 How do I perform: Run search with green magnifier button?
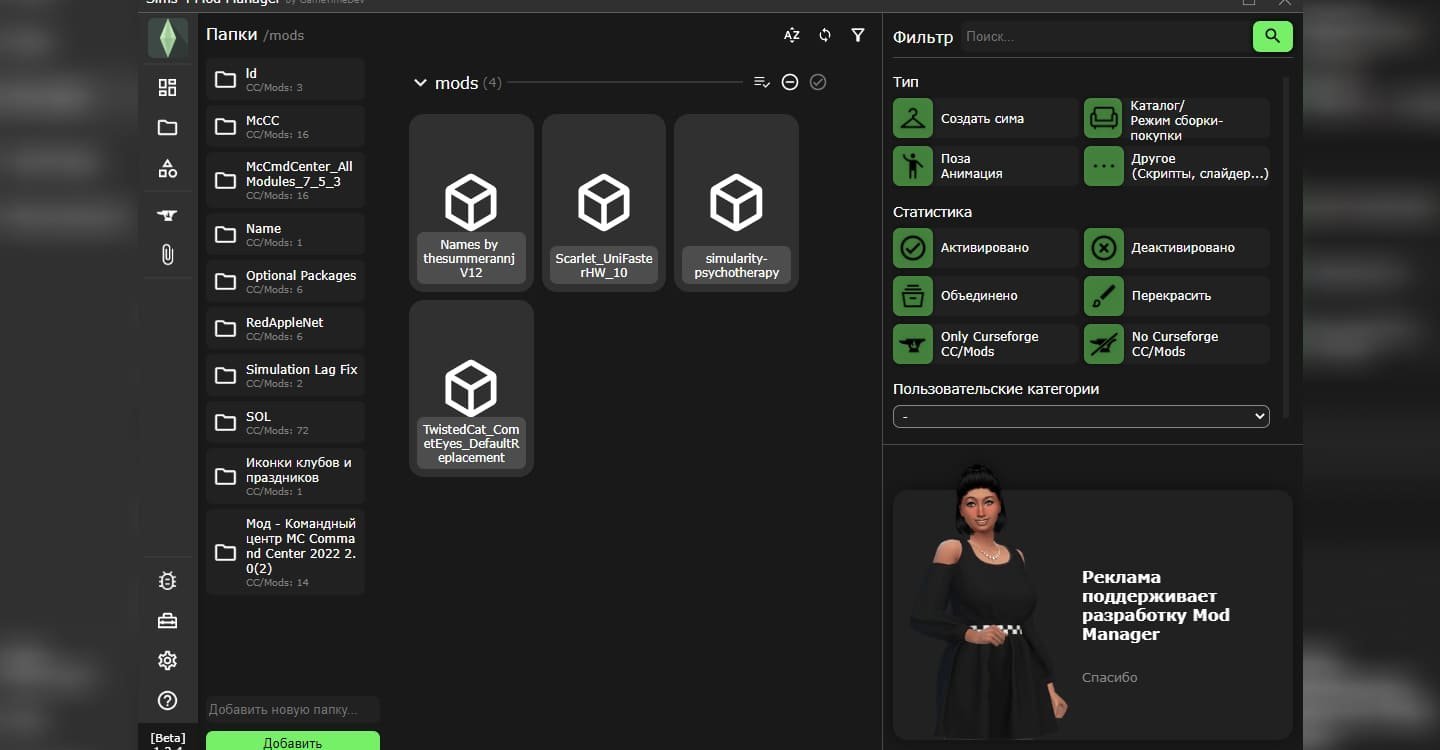(x=1272, y=36)
